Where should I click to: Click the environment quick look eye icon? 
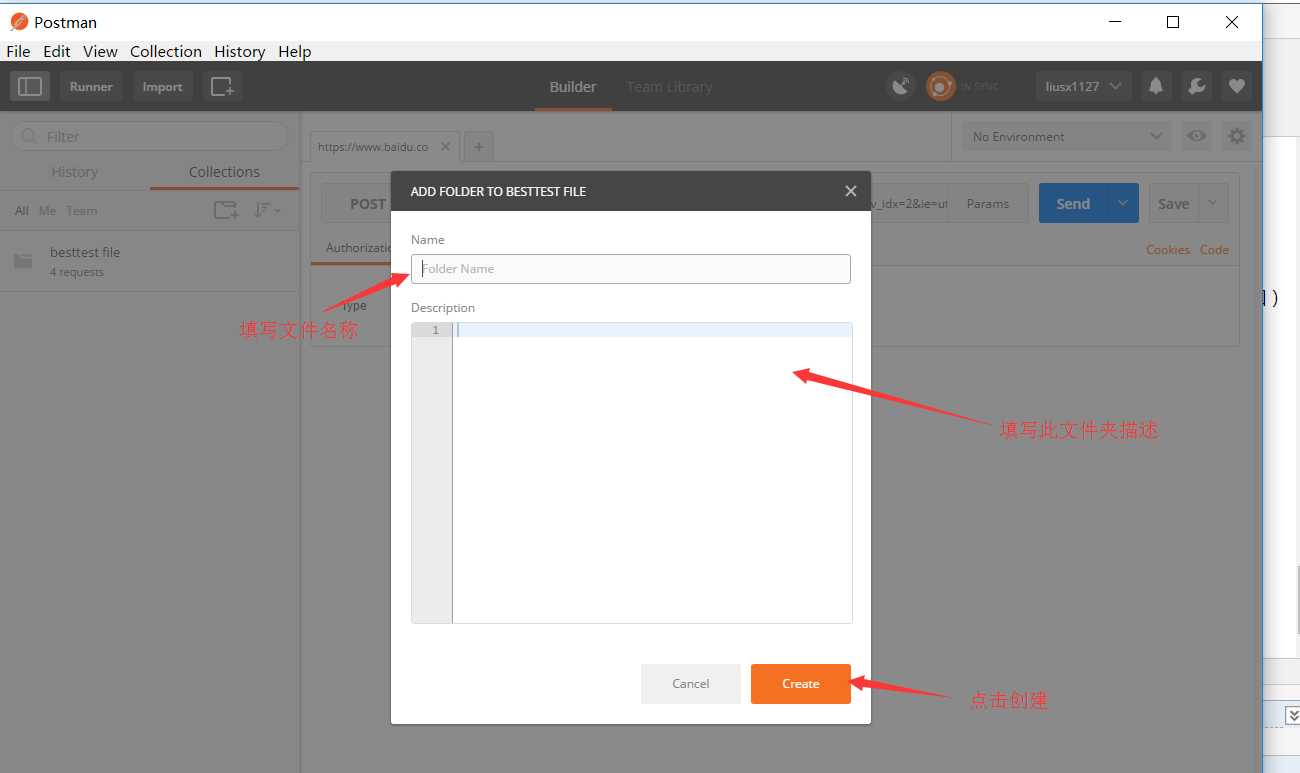[x=1196, y=136]
